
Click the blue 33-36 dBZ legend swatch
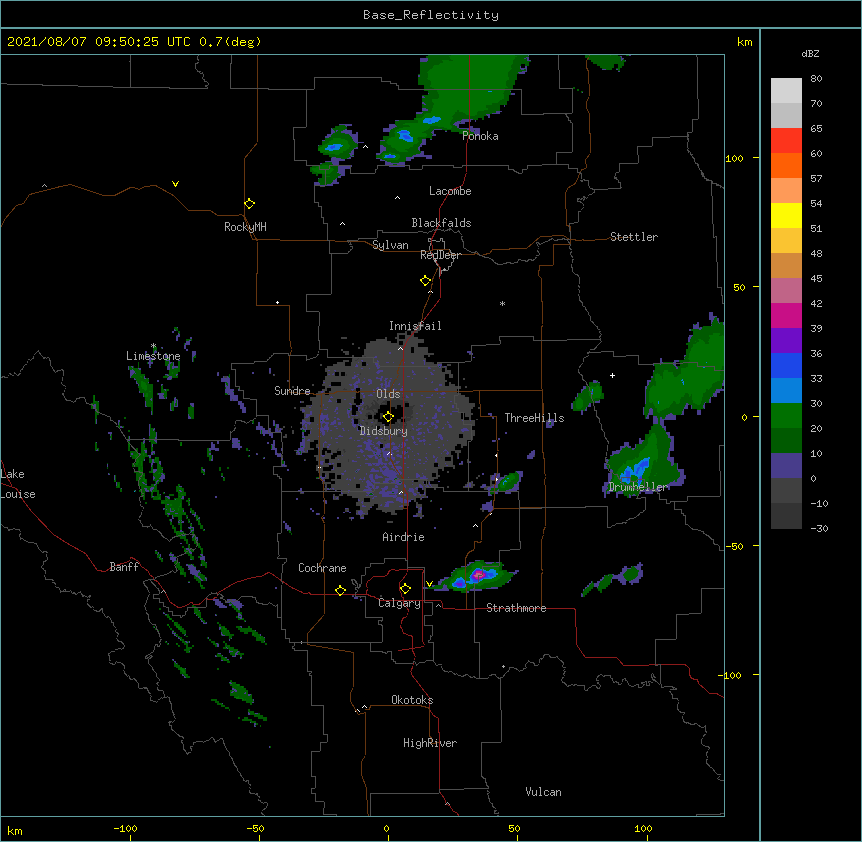click(x=786, y=365)
